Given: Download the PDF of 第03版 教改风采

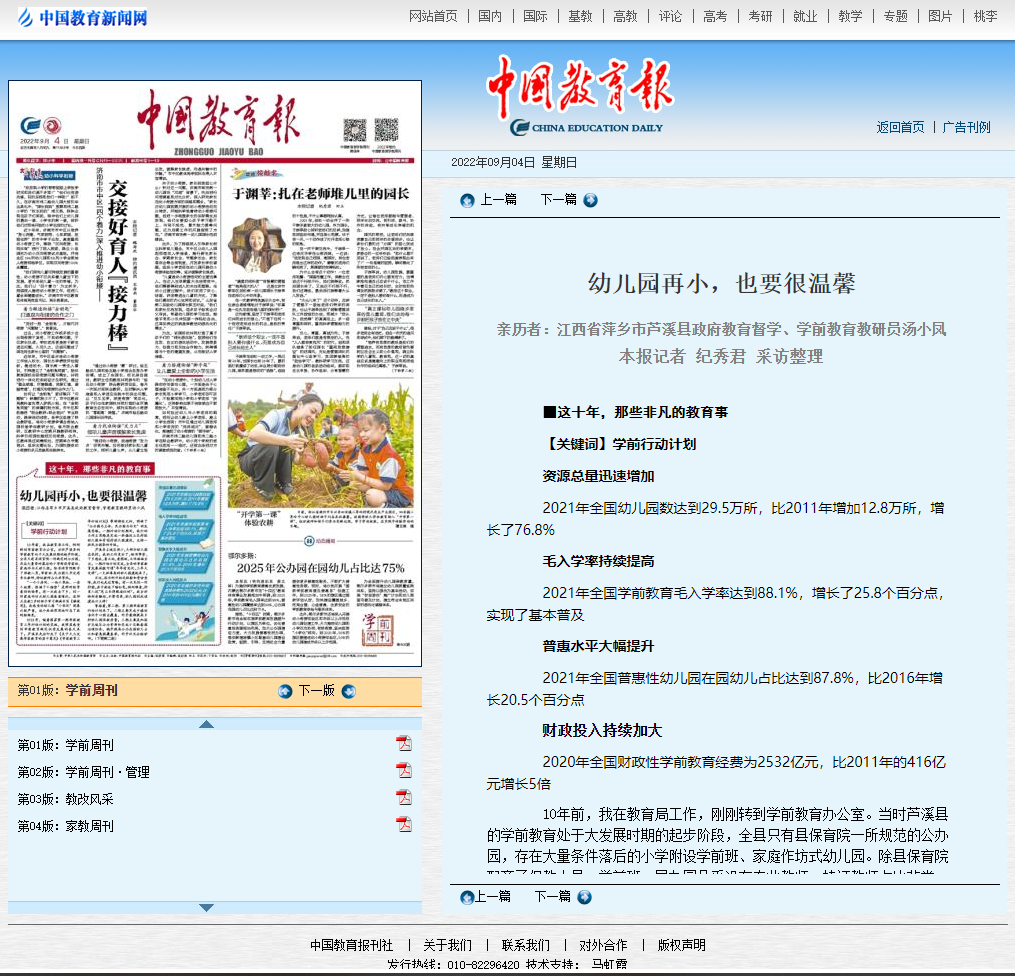Looking at the screenshot, I should point(404,797).
